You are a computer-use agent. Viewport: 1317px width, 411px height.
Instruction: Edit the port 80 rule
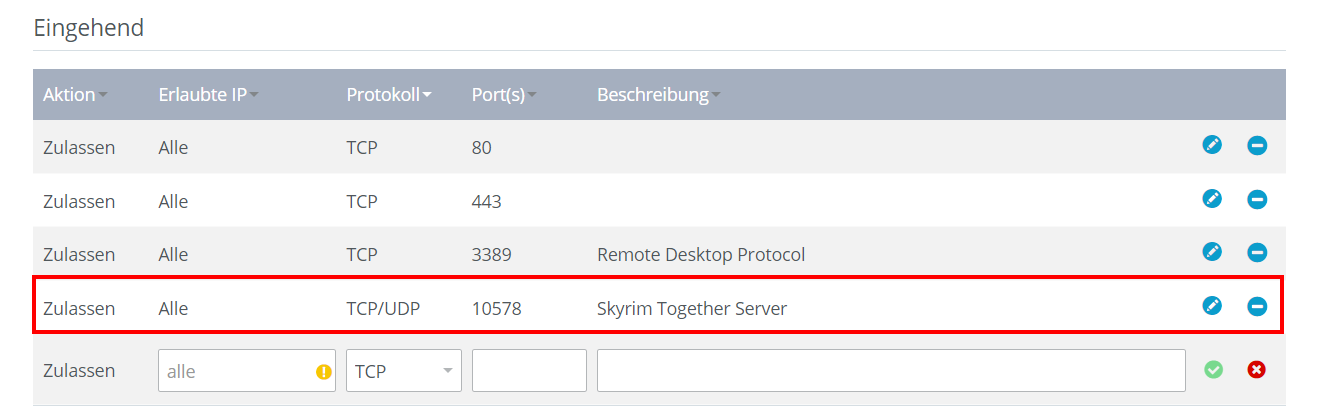tap(1212, 145)
